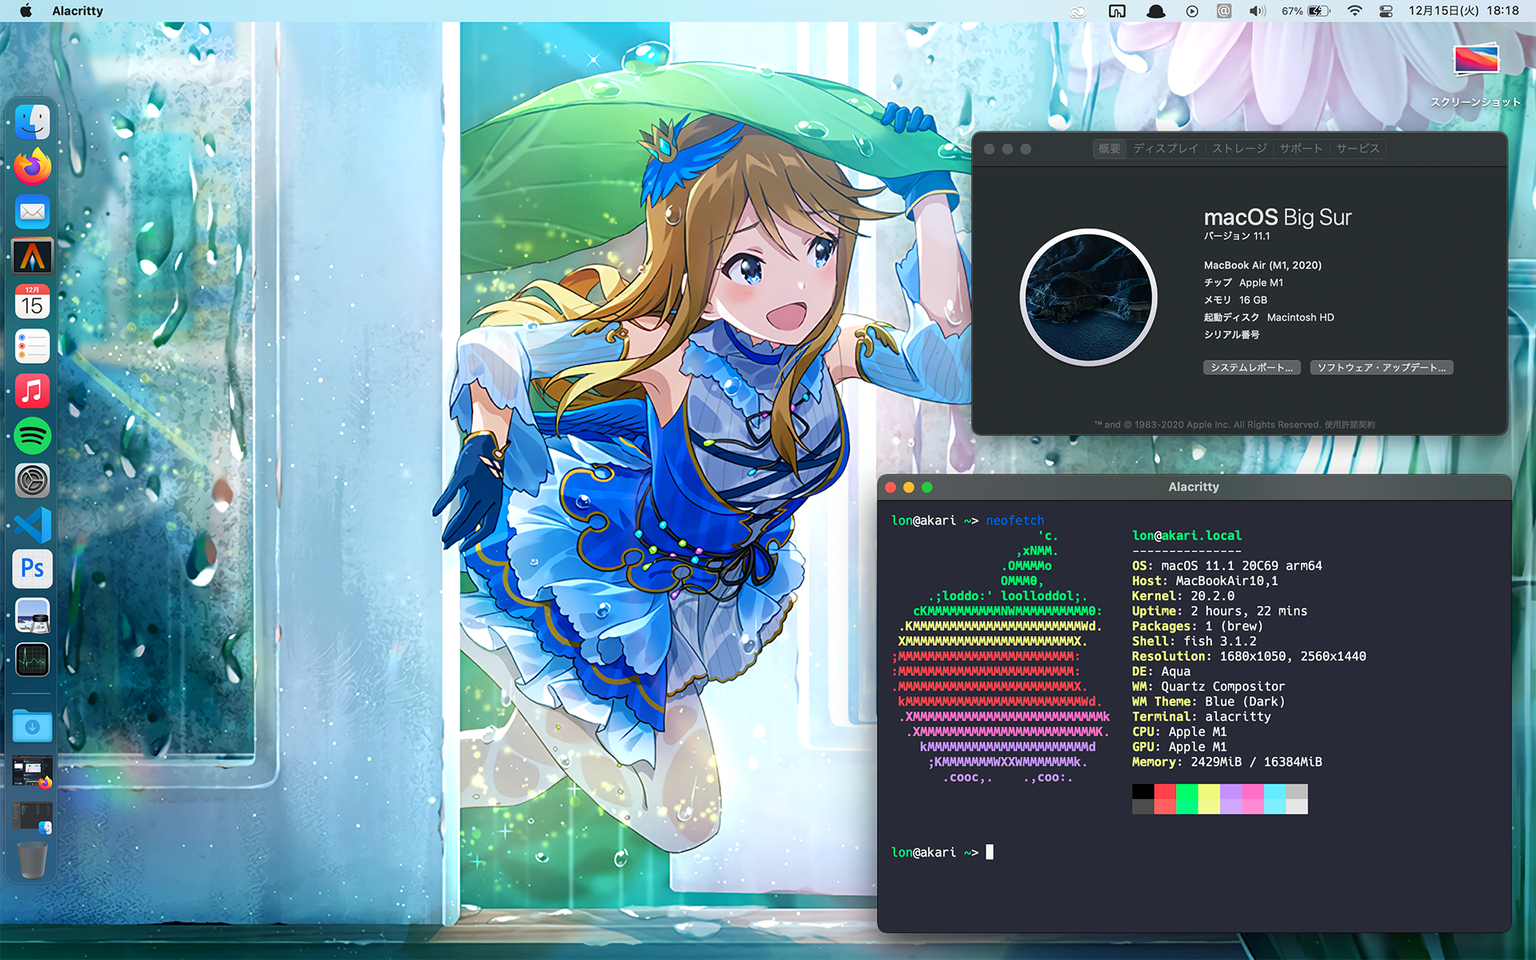Image resolution: width=1536 pixels, height=960 pixels.
Task: Open Visual Studio Code in the dock
Action: pyautogui.click(x=32, y=525)
